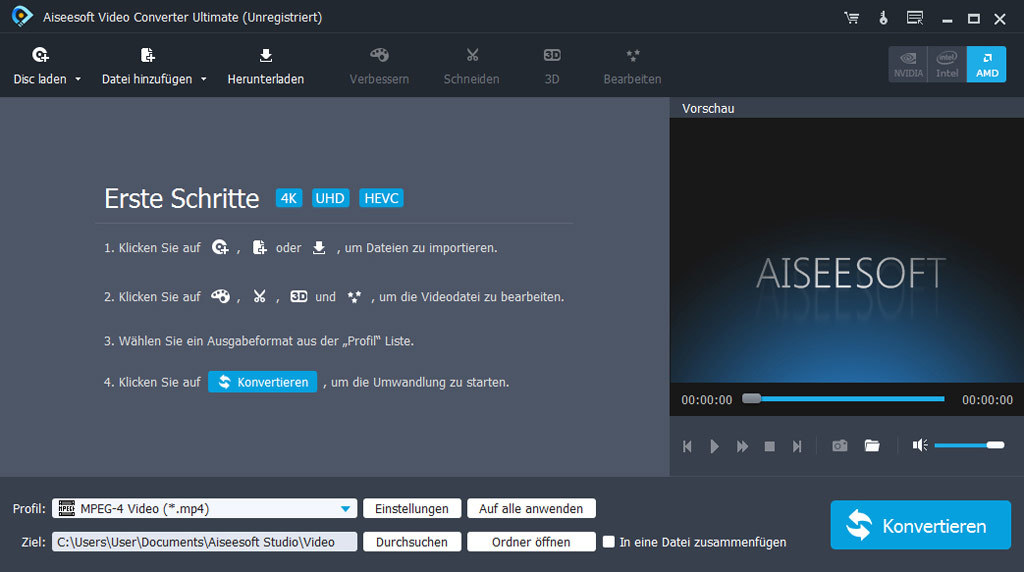The height and width of the screenshot is (572, 1024).
Task: Take a snapshot with camera icon
Action: pyautogui.click(x=840, y=445)
